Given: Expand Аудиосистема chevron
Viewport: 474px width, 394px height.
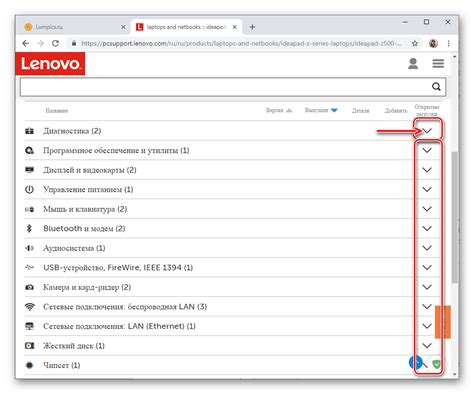Looking at the screenshot, I should pyautogui.click(x=427, y=248).
